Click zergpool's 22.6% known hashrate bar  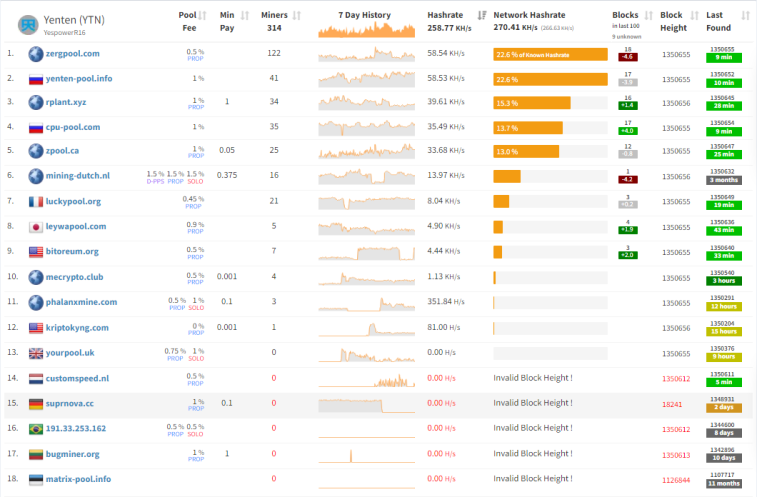pyautogui.click(x=550, y=55)
